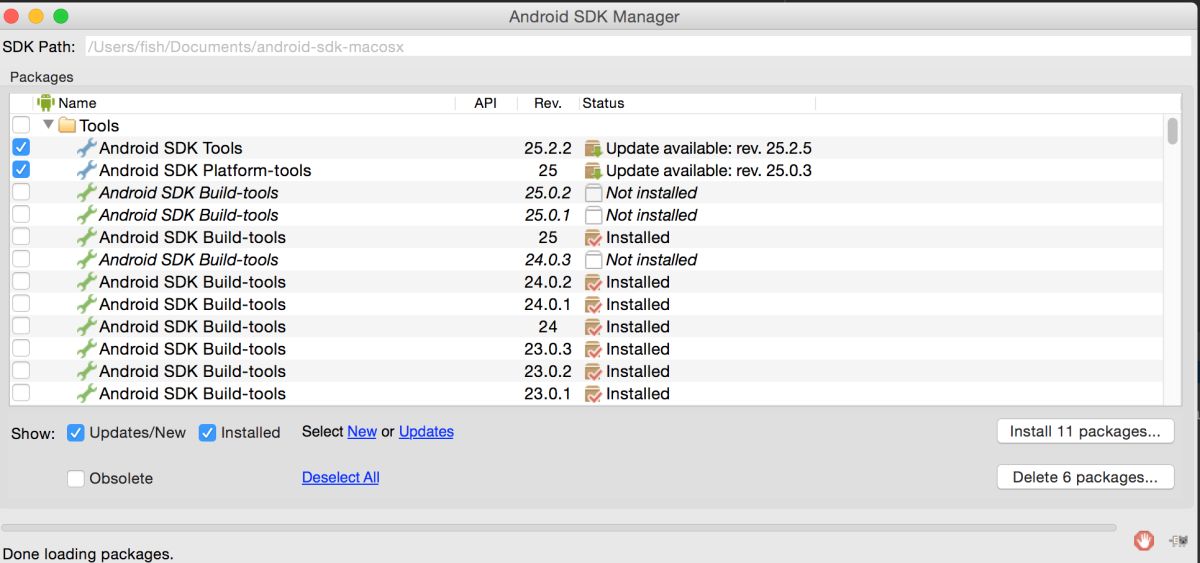Click Install 11 packages button
This screenshot has width=1200, height=563.
1085,432
